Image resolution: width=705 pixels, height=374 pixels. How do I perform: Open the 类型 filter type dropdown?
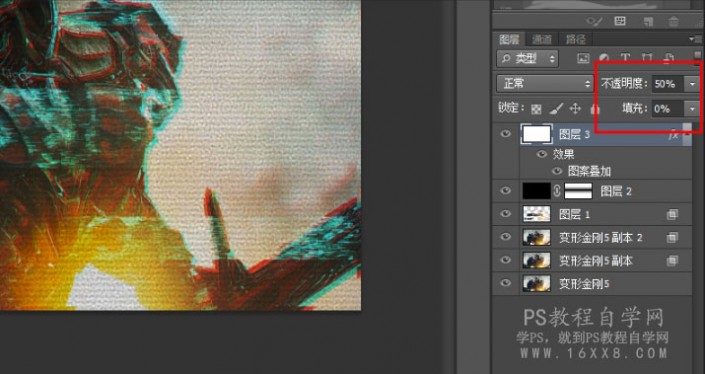click(x=527, y=58)
